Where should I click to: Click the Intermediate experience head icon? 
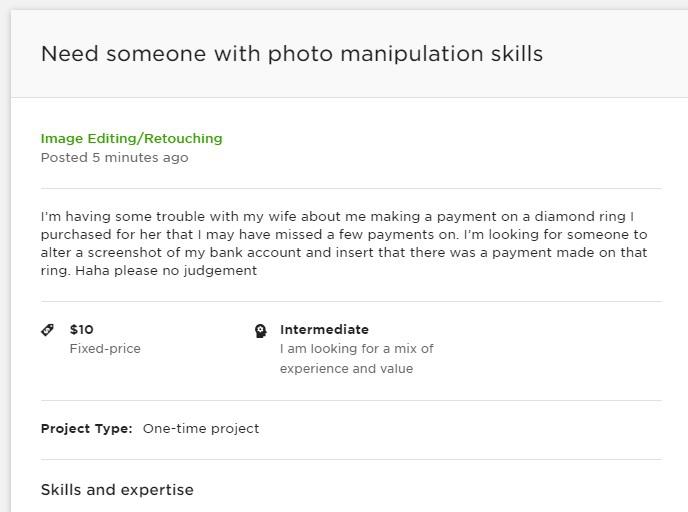(x=260, y=331)
